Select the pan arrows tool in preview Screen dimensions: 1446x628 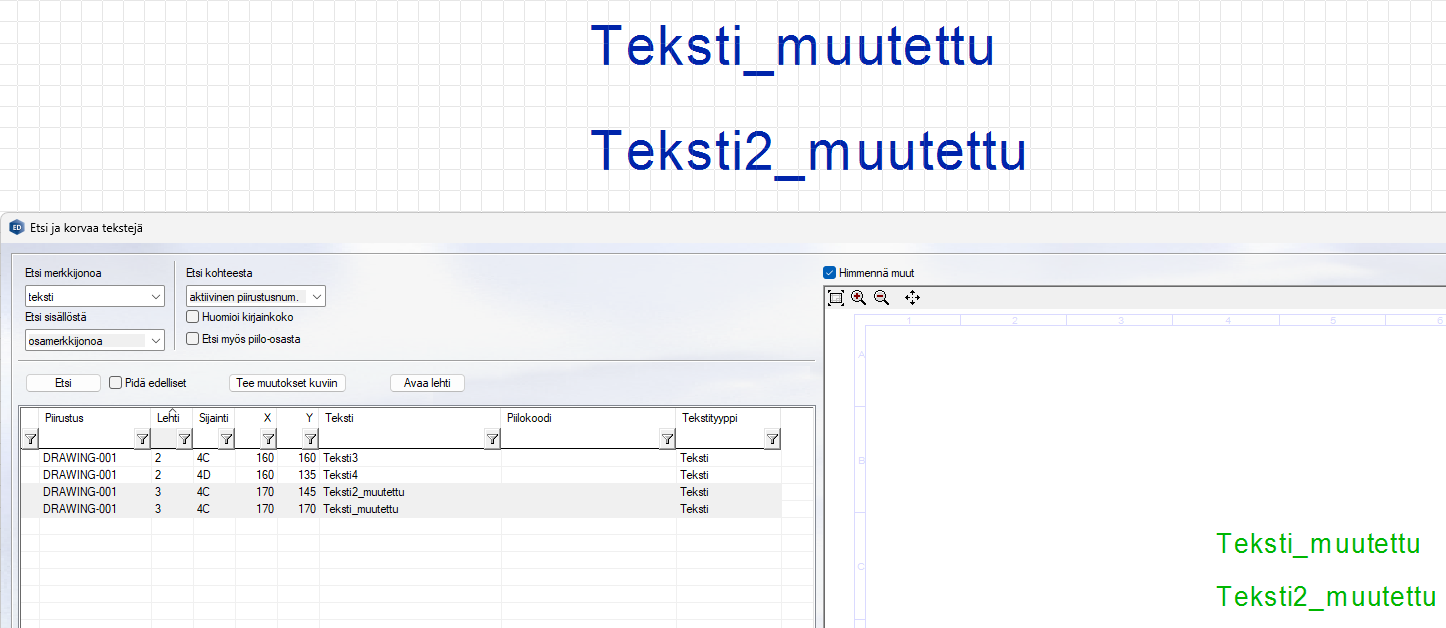tap(912, 297)
